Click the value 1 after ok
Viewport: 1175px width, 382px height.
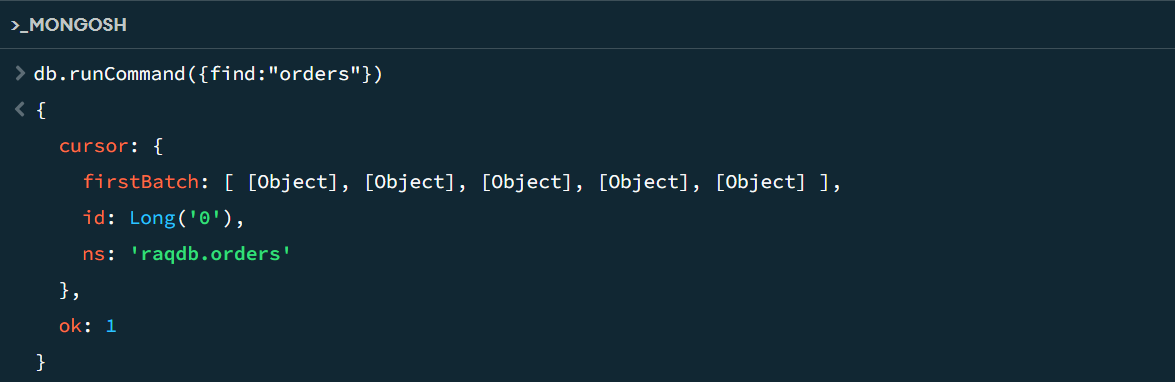(x=111, y=327)
